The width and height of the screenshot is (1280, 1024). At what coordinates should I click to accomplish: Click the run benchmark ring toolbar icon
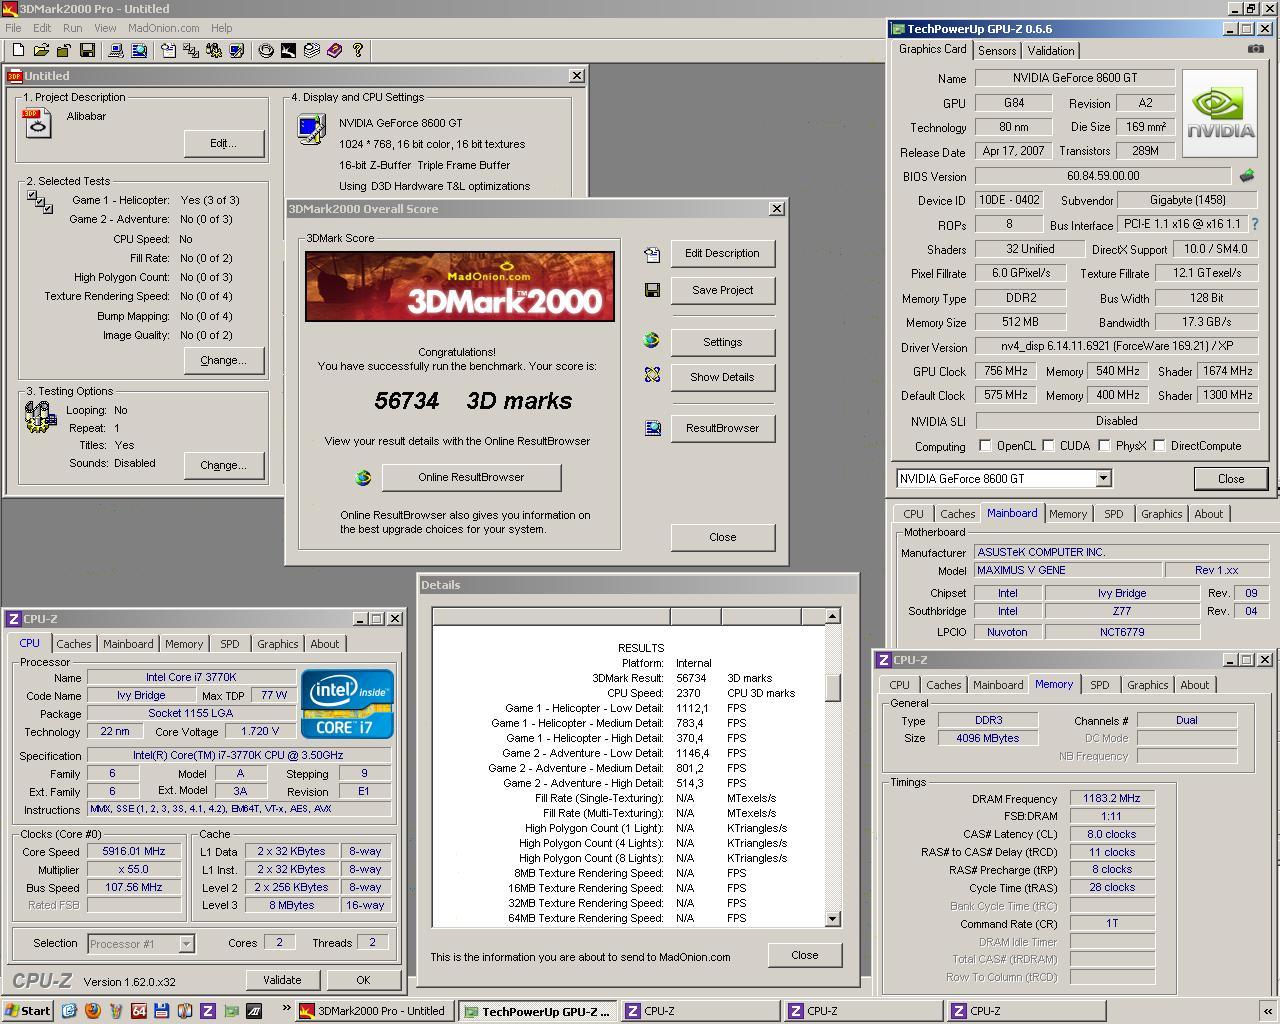tap(265, 50)
